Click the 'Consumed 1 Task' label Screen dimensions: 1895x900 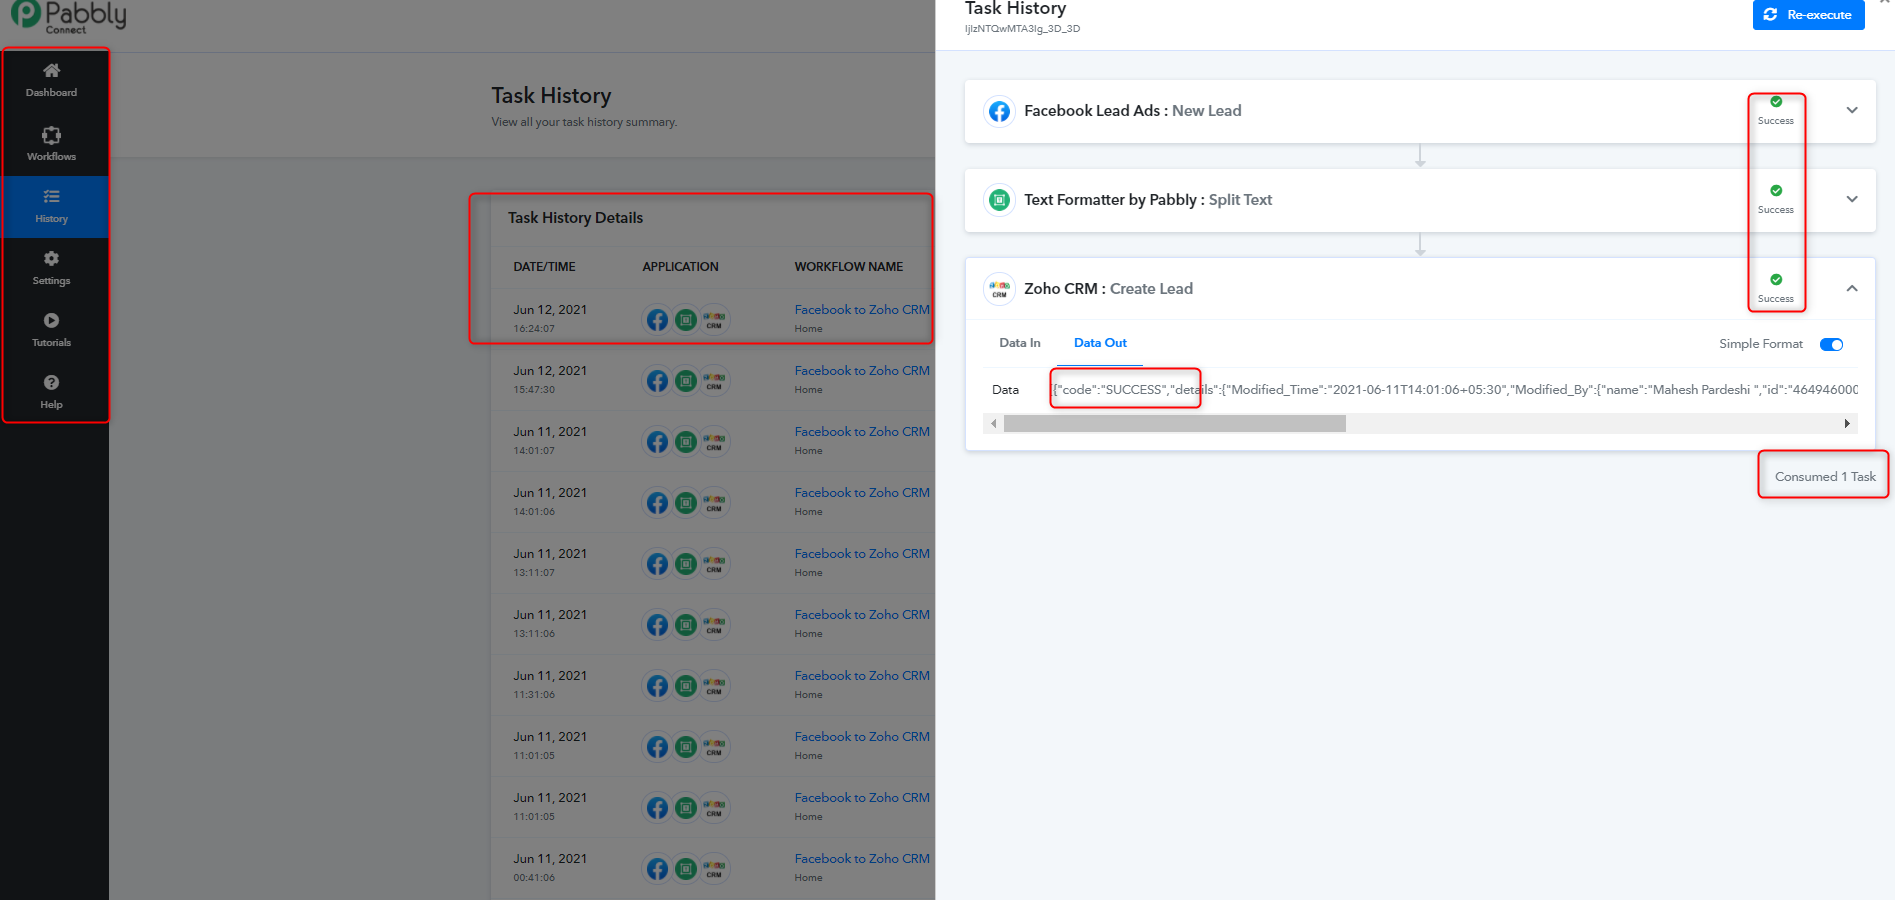tap(1825, 477)
